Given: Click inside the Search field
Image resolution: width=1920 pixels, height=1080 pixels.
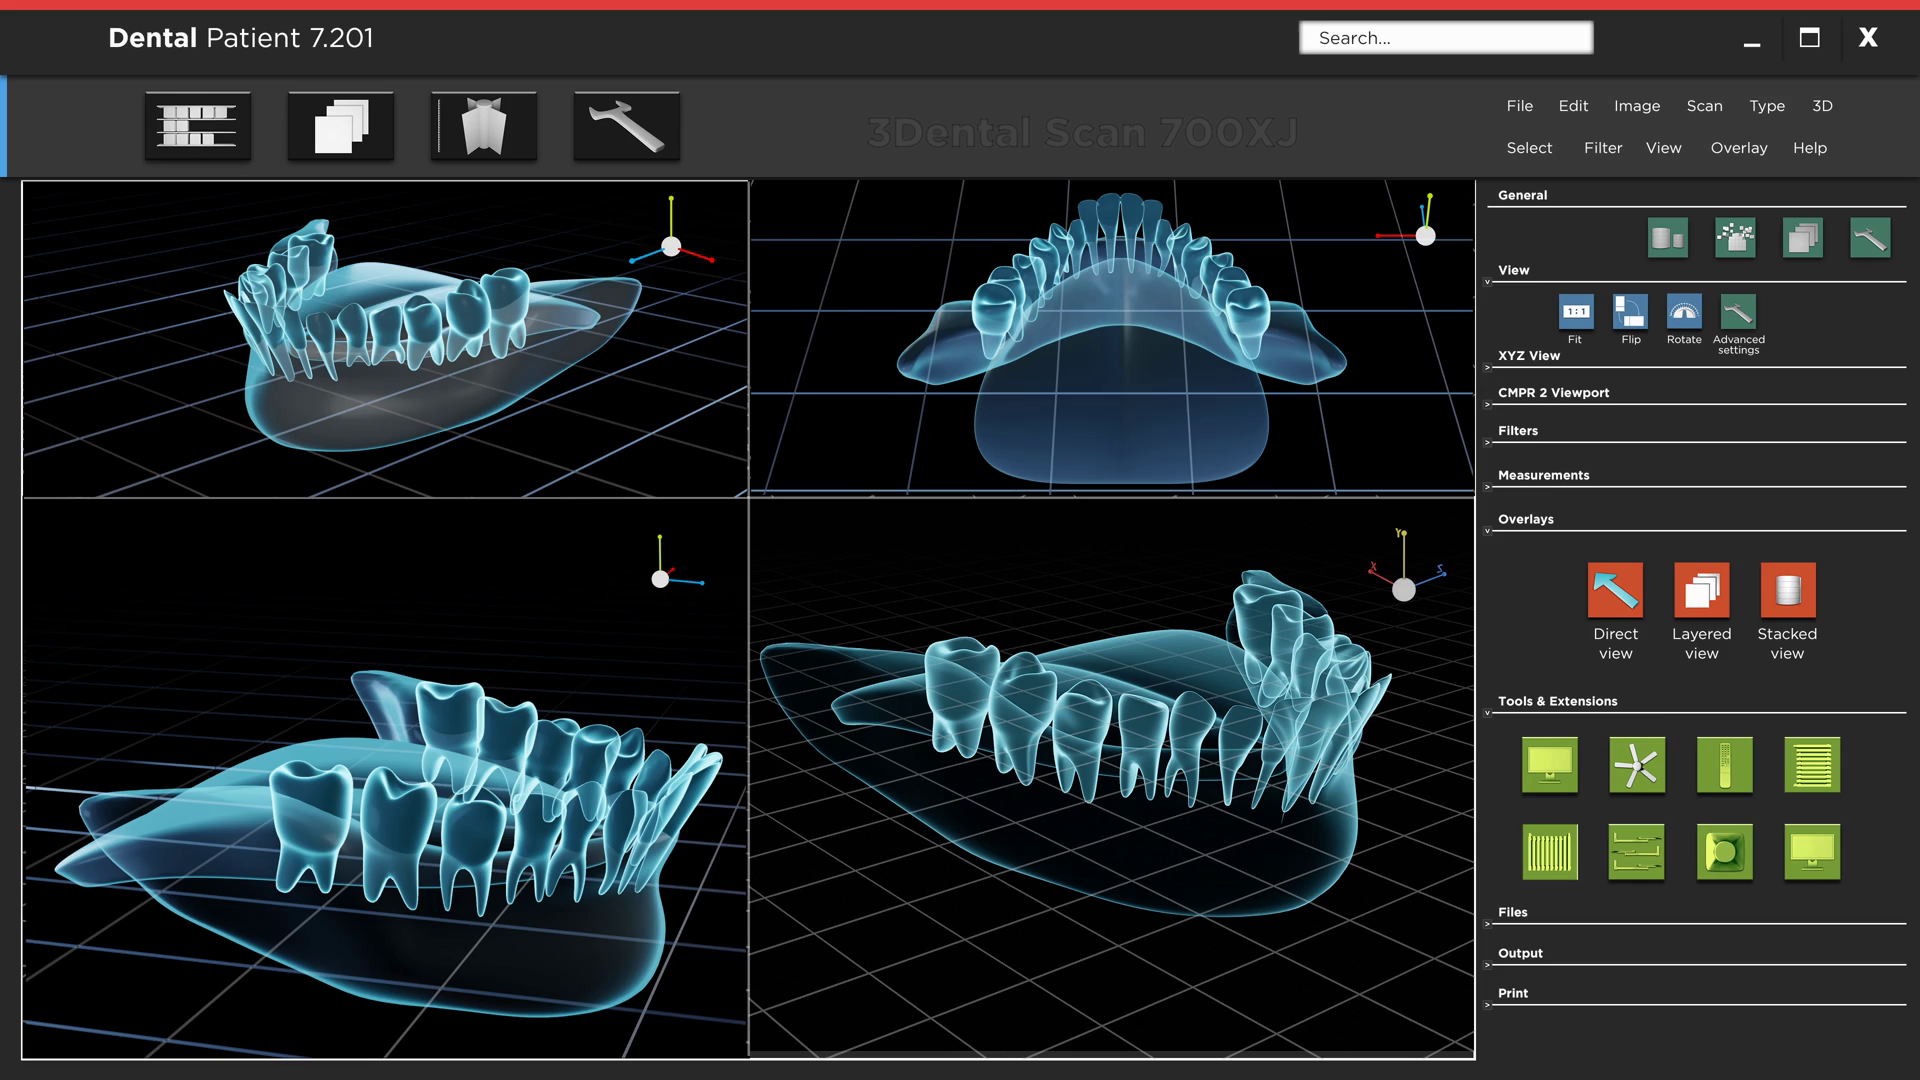Looking at the screenshot, I should pos(1445,38).
